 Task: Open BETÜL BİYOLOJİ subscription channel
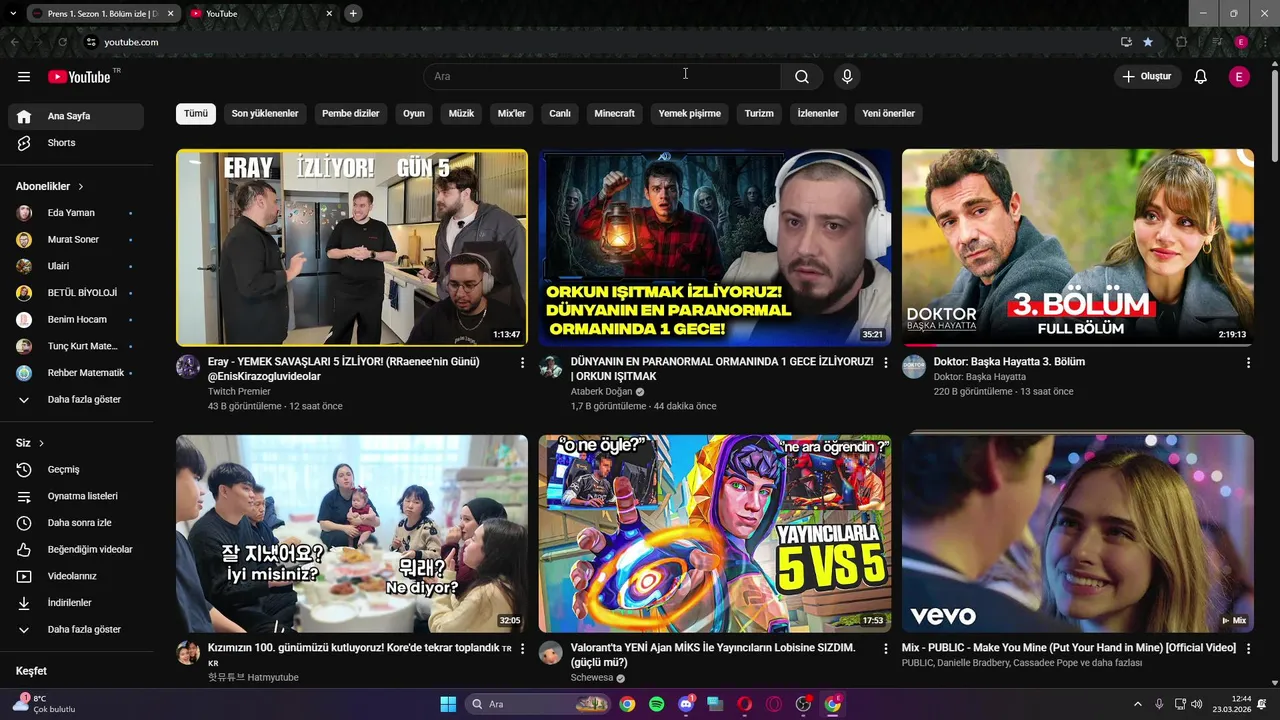click(x=76, y=293)
